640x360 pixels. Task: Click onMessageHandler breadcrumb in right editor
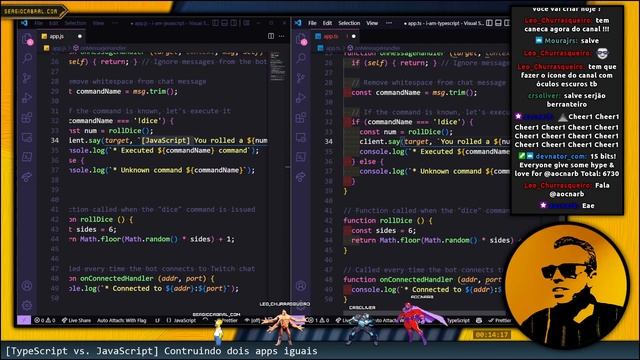[374, 48]
